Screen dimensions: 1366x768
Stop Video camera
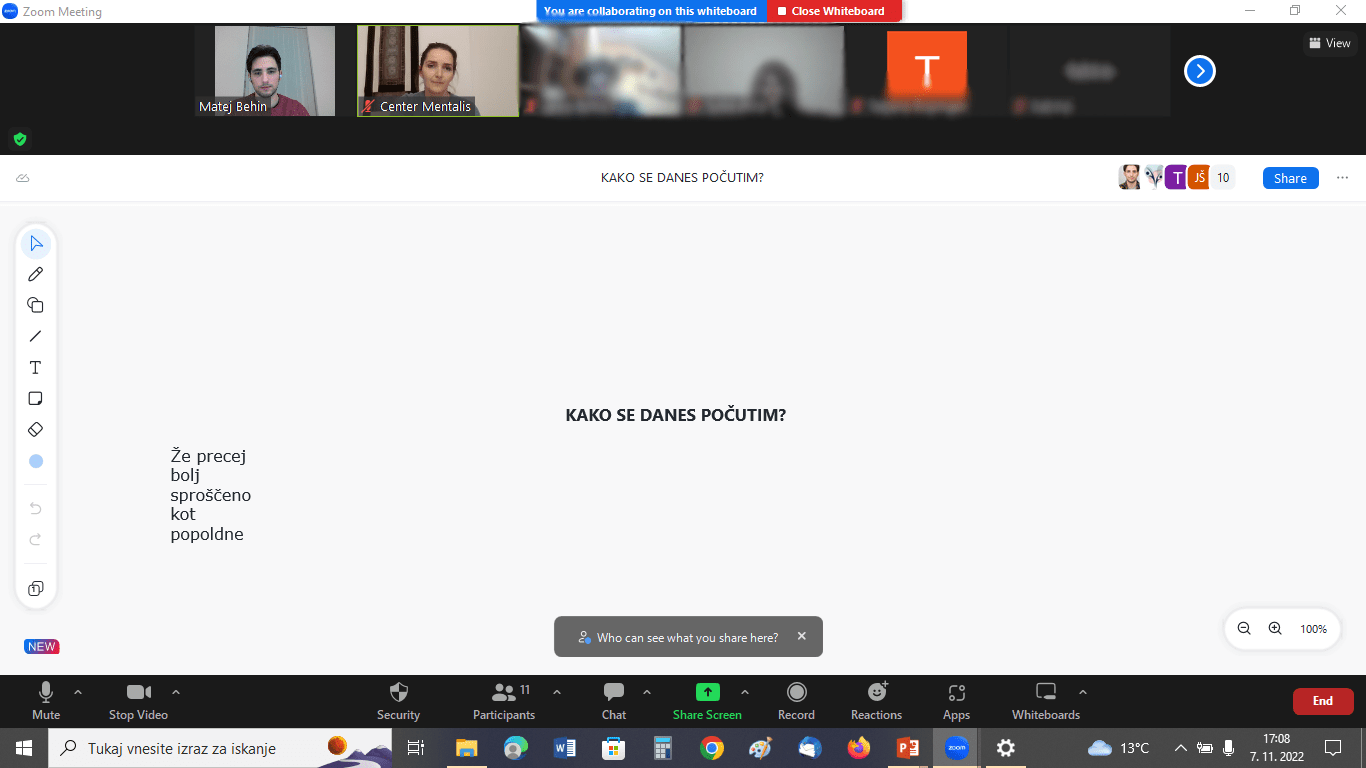(138, 700)
